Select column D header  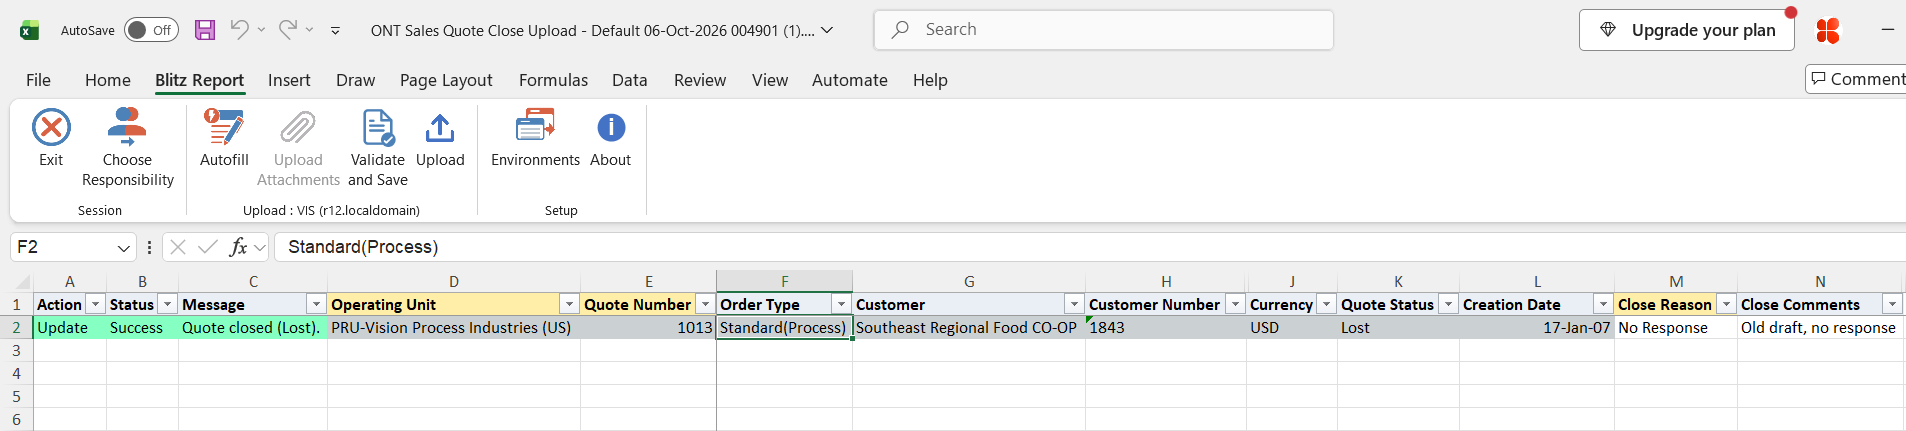[x=454, y=282]
